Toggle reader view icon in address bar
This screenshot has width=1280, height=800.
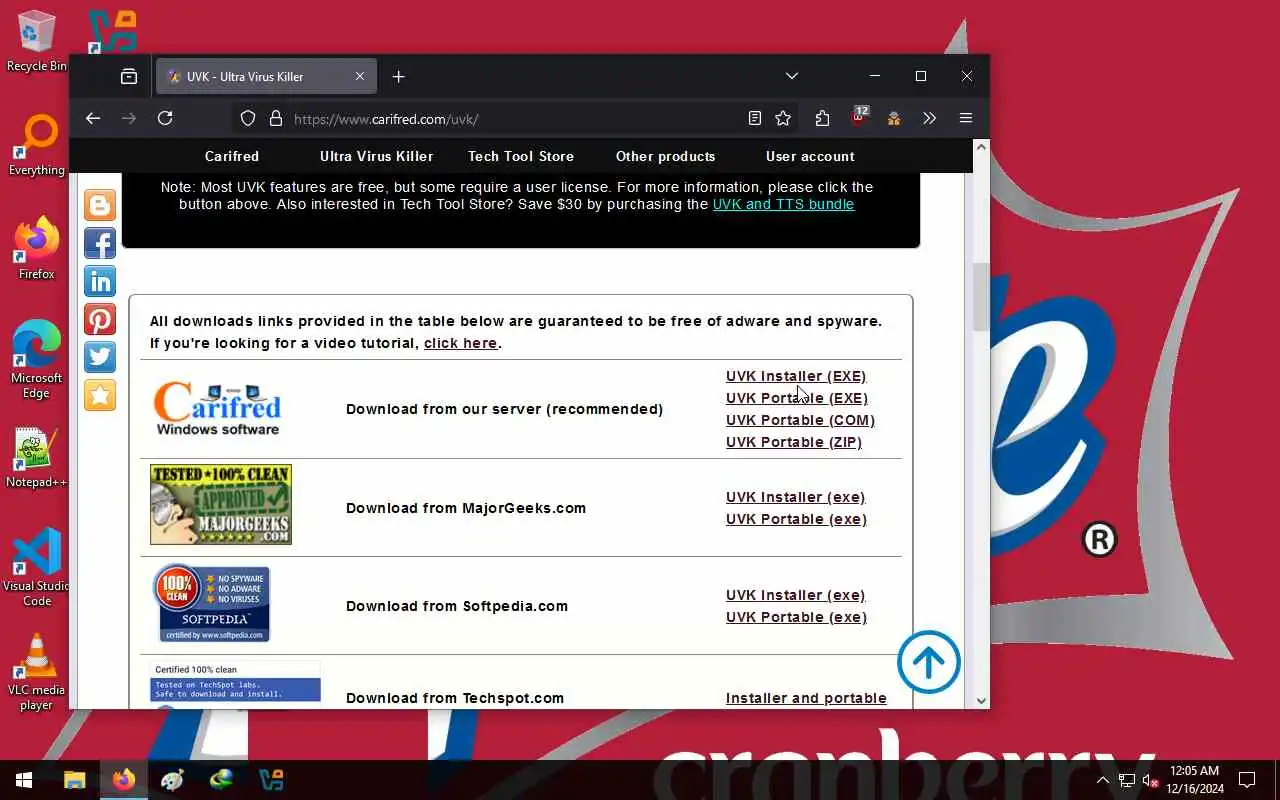coord(755,119)
